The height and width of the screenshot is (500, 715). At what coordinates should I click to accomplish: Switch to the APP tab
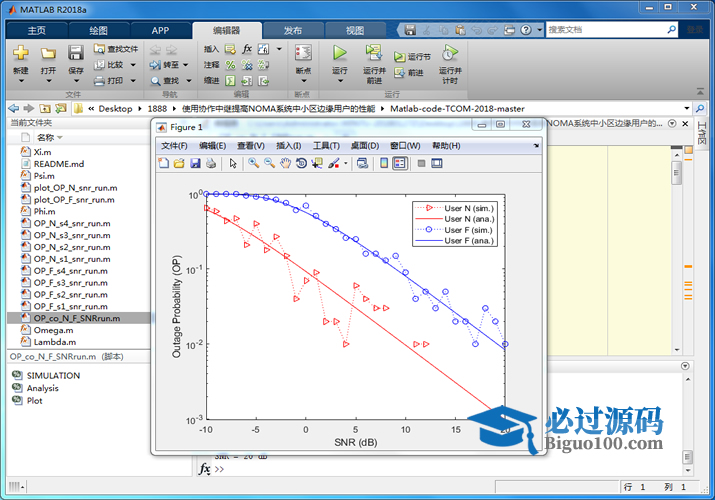[160, 31]
